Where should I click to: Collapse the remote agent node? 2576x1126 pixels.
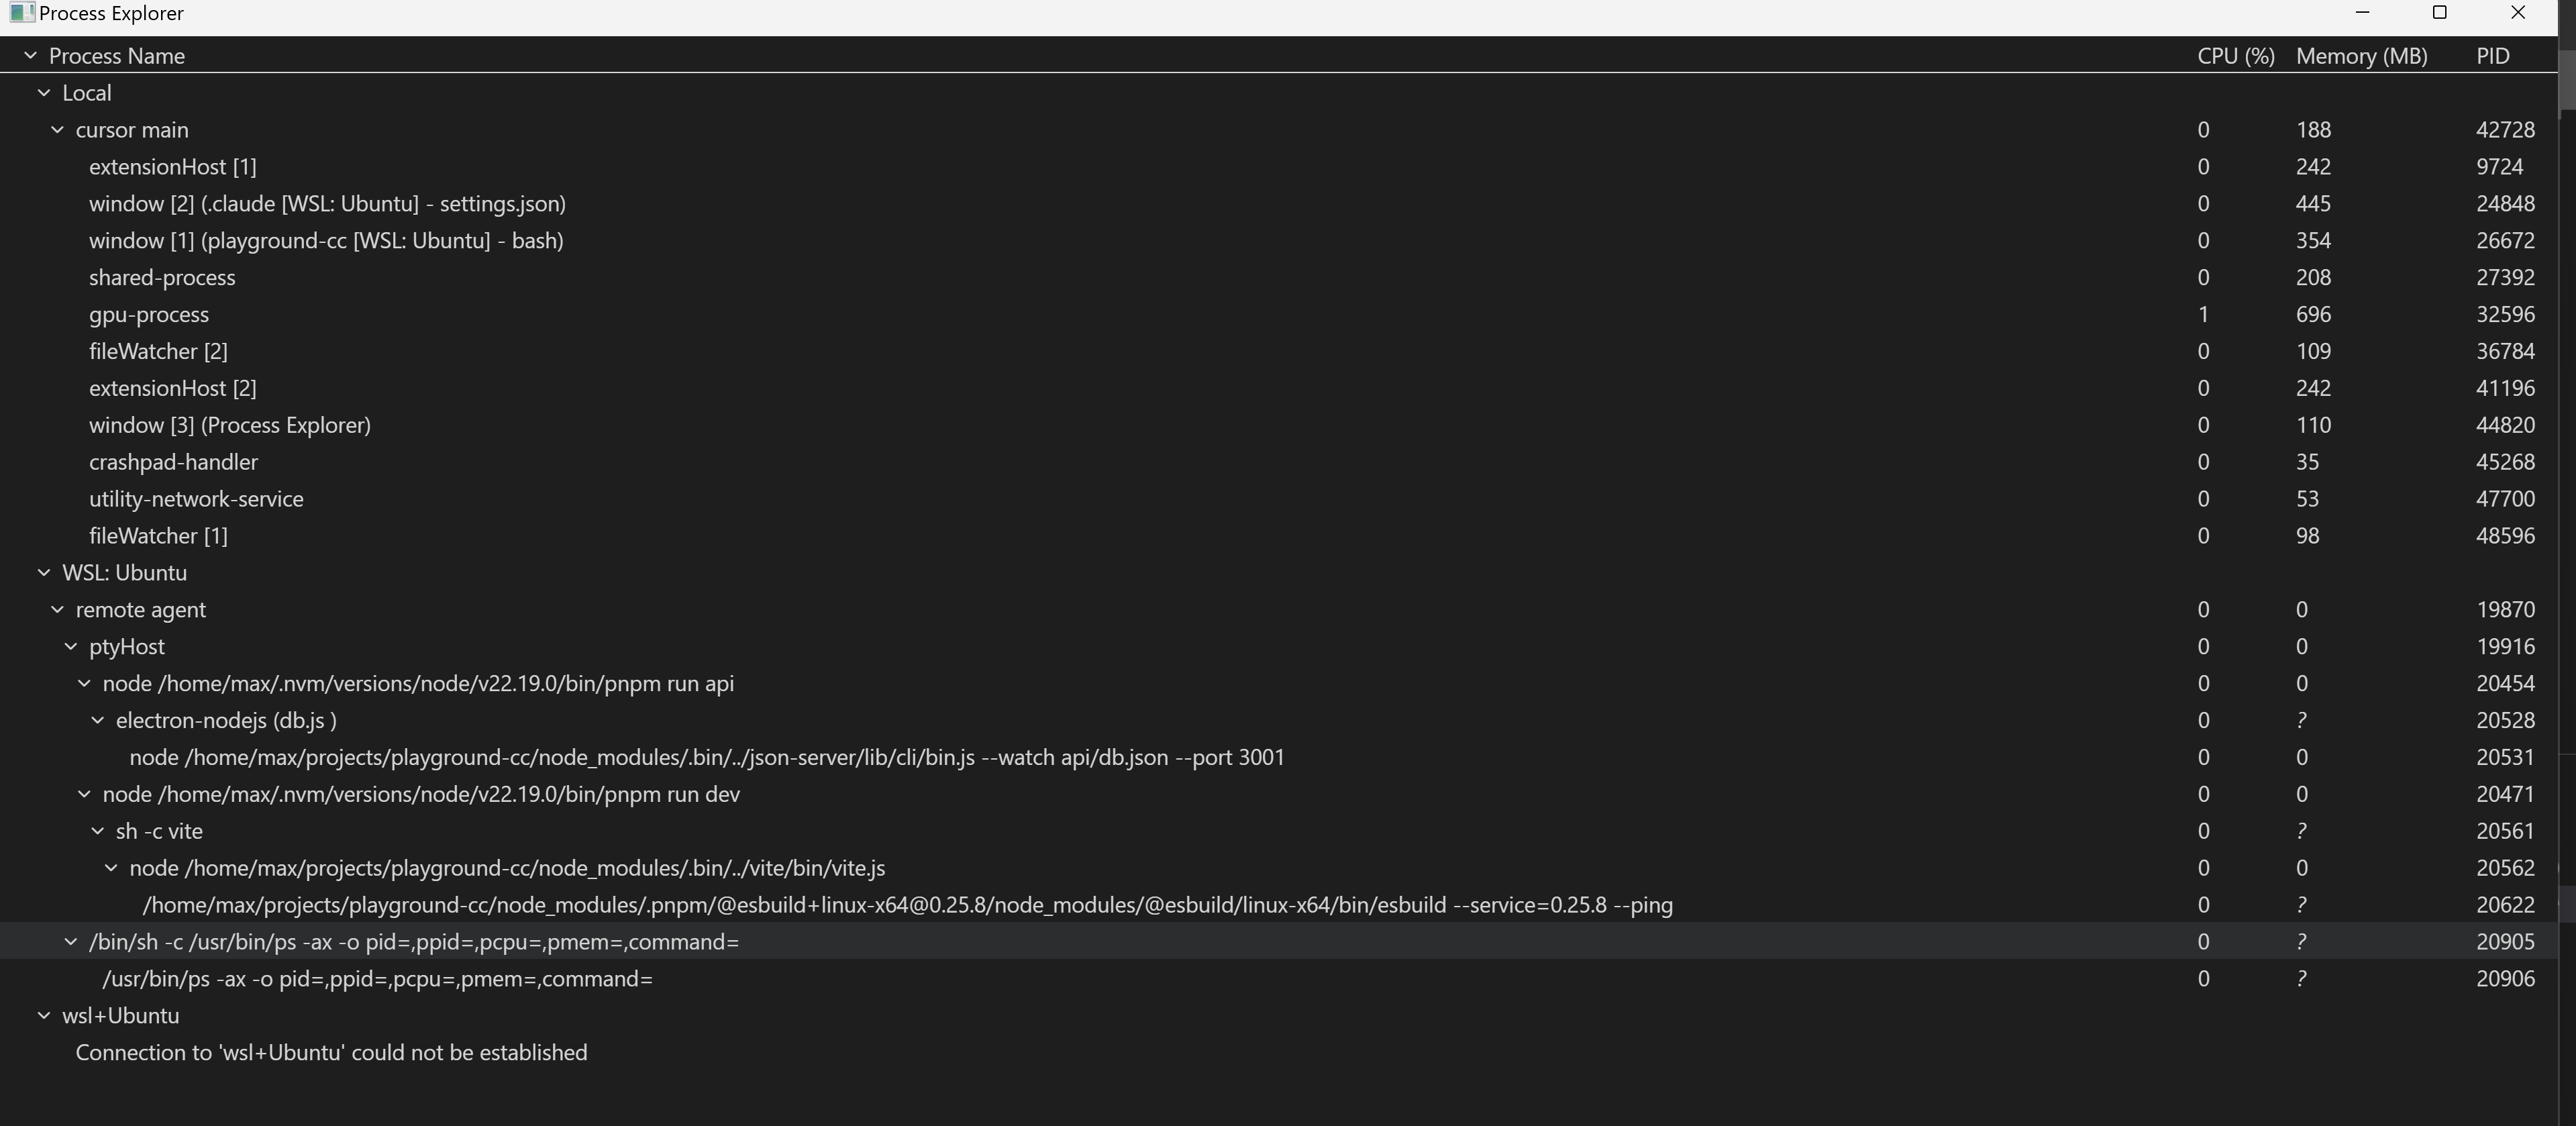point(57,610)
